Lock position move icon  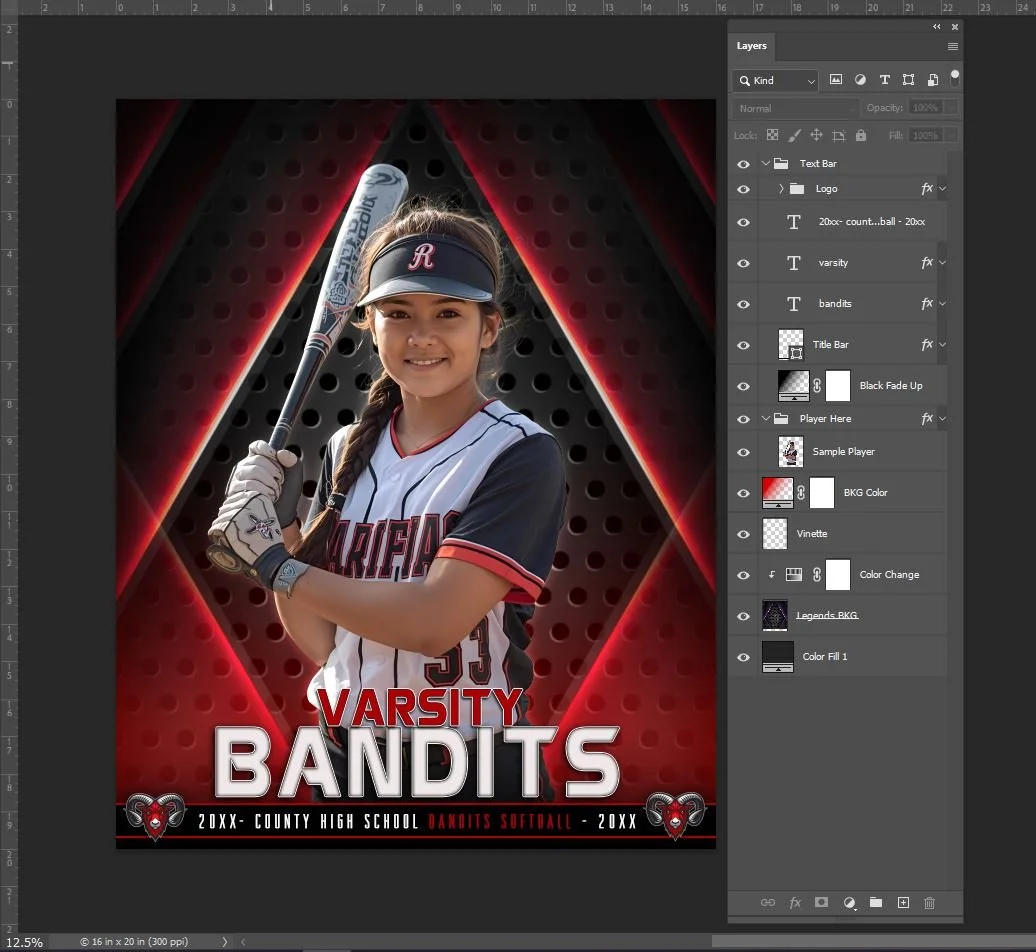[x=817, y=135]
